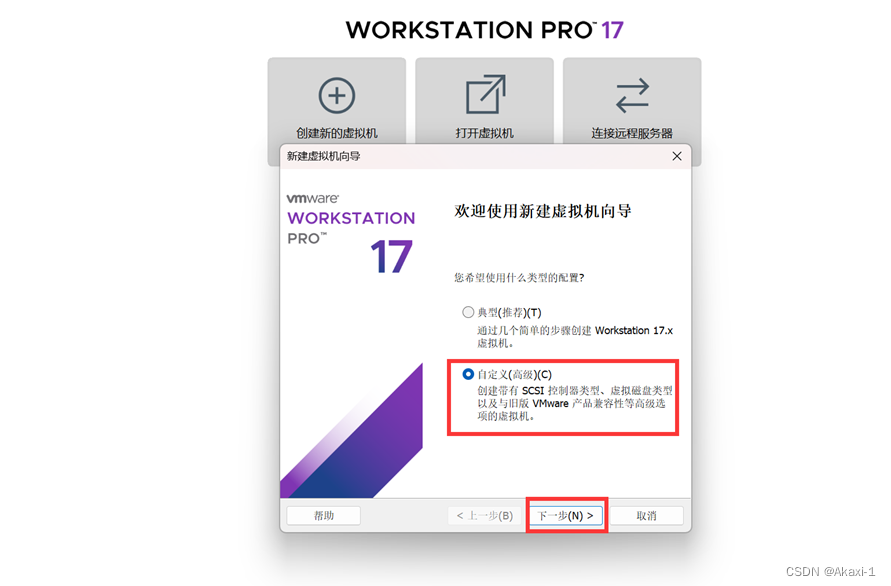The image size is (891, 586).
Task: Click the 创建新的虚拟机 tile label
Action: pos(337,133)
